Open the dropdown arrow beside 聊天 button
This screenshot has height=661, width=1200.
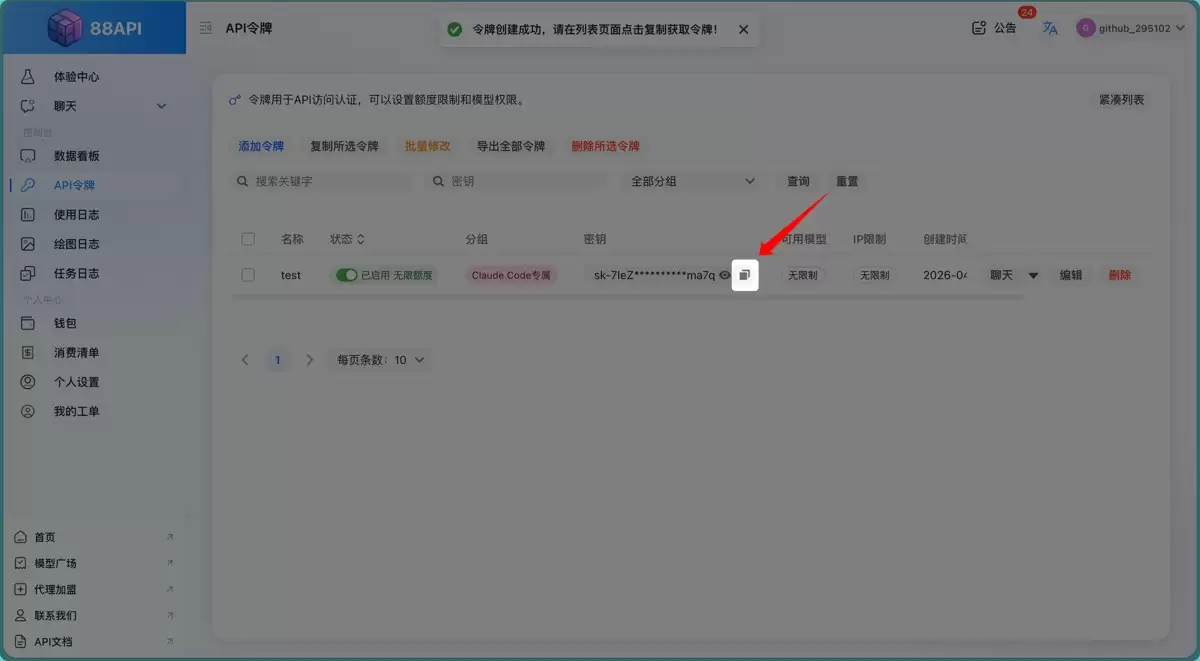click(x=1033, y=275)
